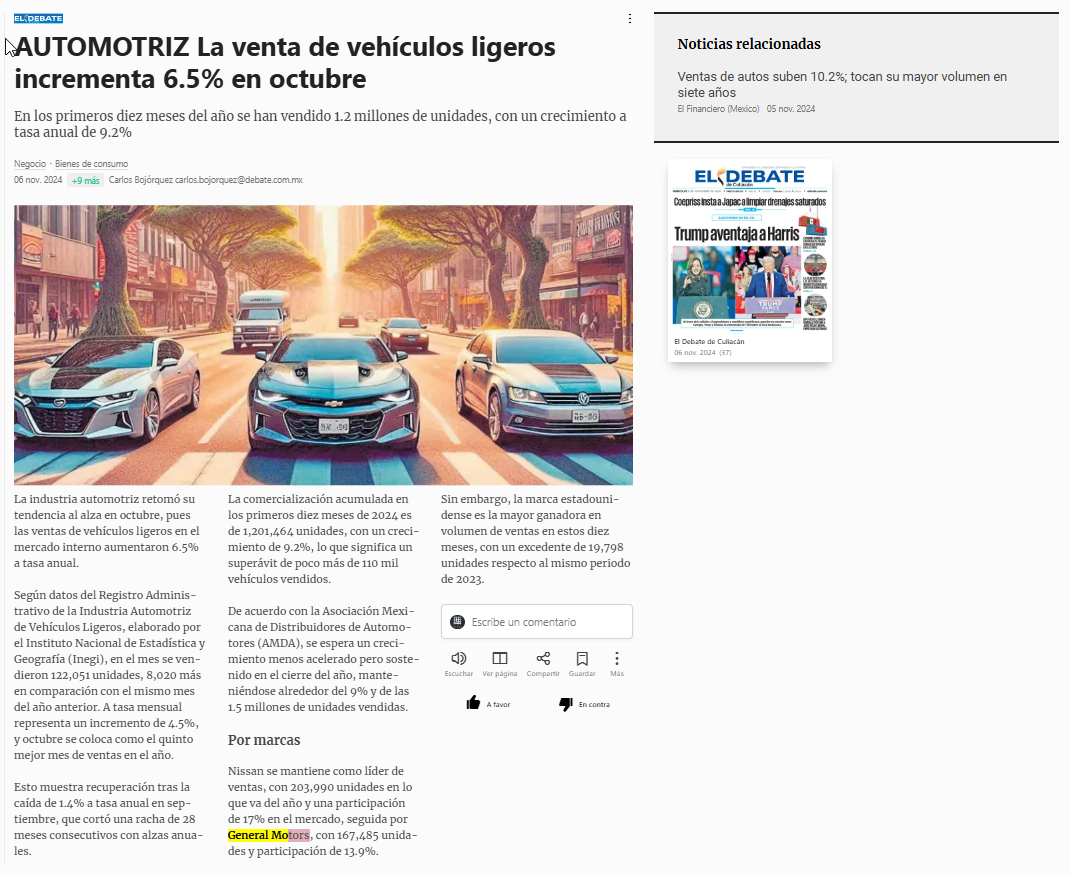Click the article subtitle about 1.2 millones
The image size is (1070, 875).
pyautogui.click(x=320, y=124)
